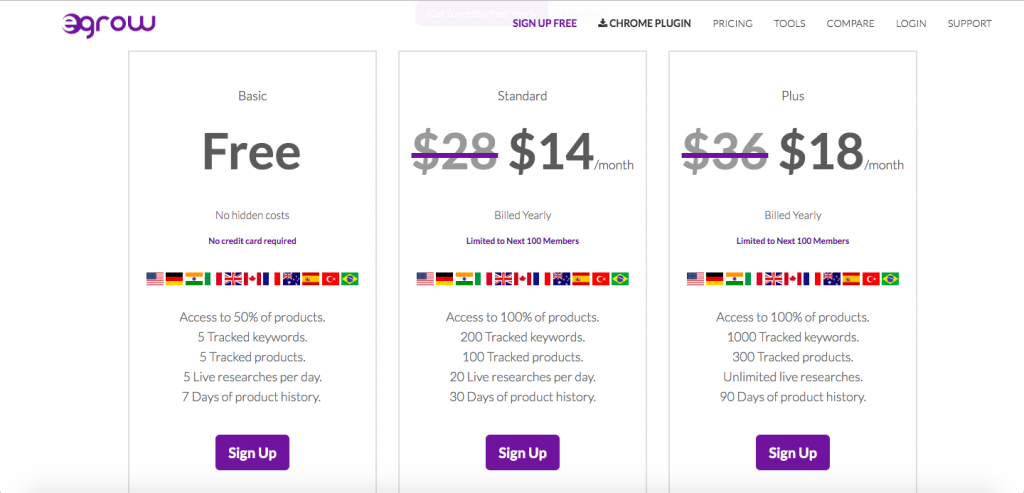Open the Tools menu item
The height and width of the screenshot is (493, 1024).
tap(790, 24)
